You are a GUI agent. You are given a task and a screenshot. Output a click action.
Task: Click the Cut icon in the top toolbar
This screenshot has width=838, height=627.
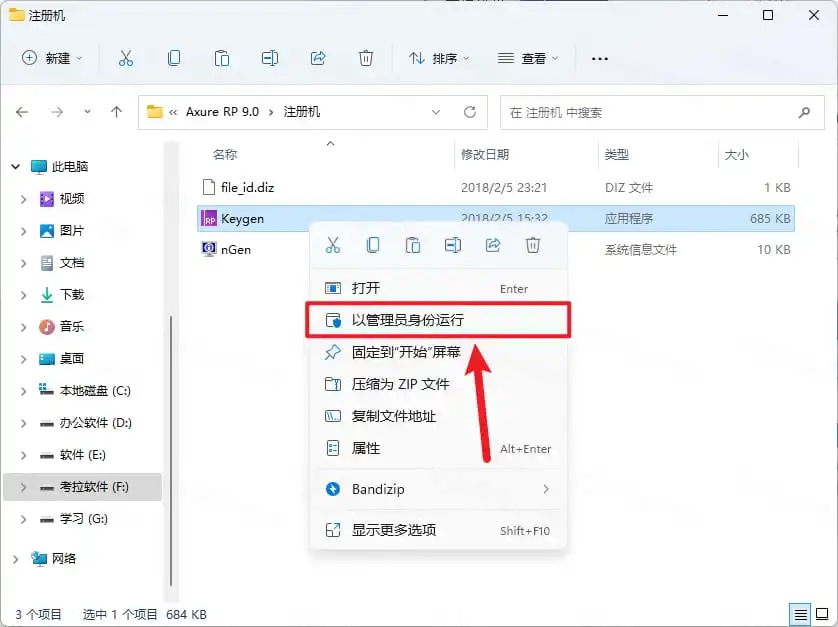(126, 58)
